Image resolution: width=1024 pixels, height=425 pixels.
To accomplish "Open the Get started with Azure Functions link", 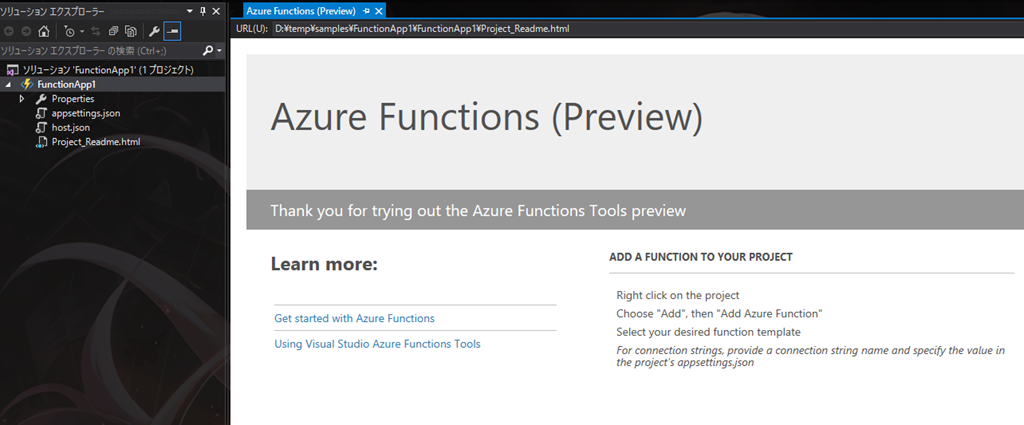I will (354, 318).
